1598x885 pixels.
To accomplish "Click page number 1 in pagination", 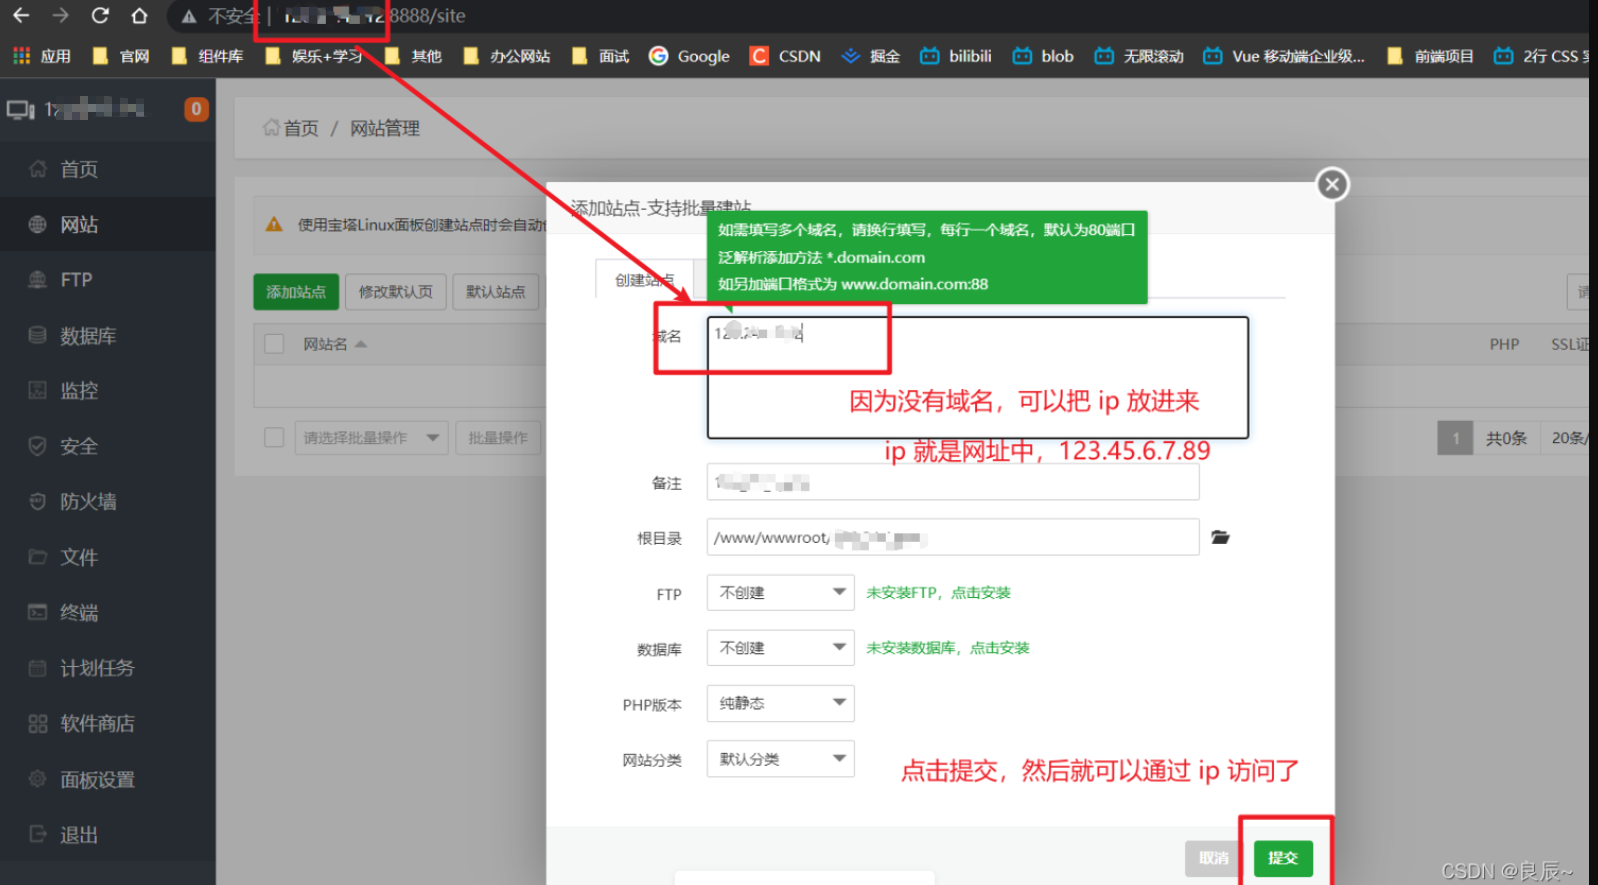I will pos(1455,438).
